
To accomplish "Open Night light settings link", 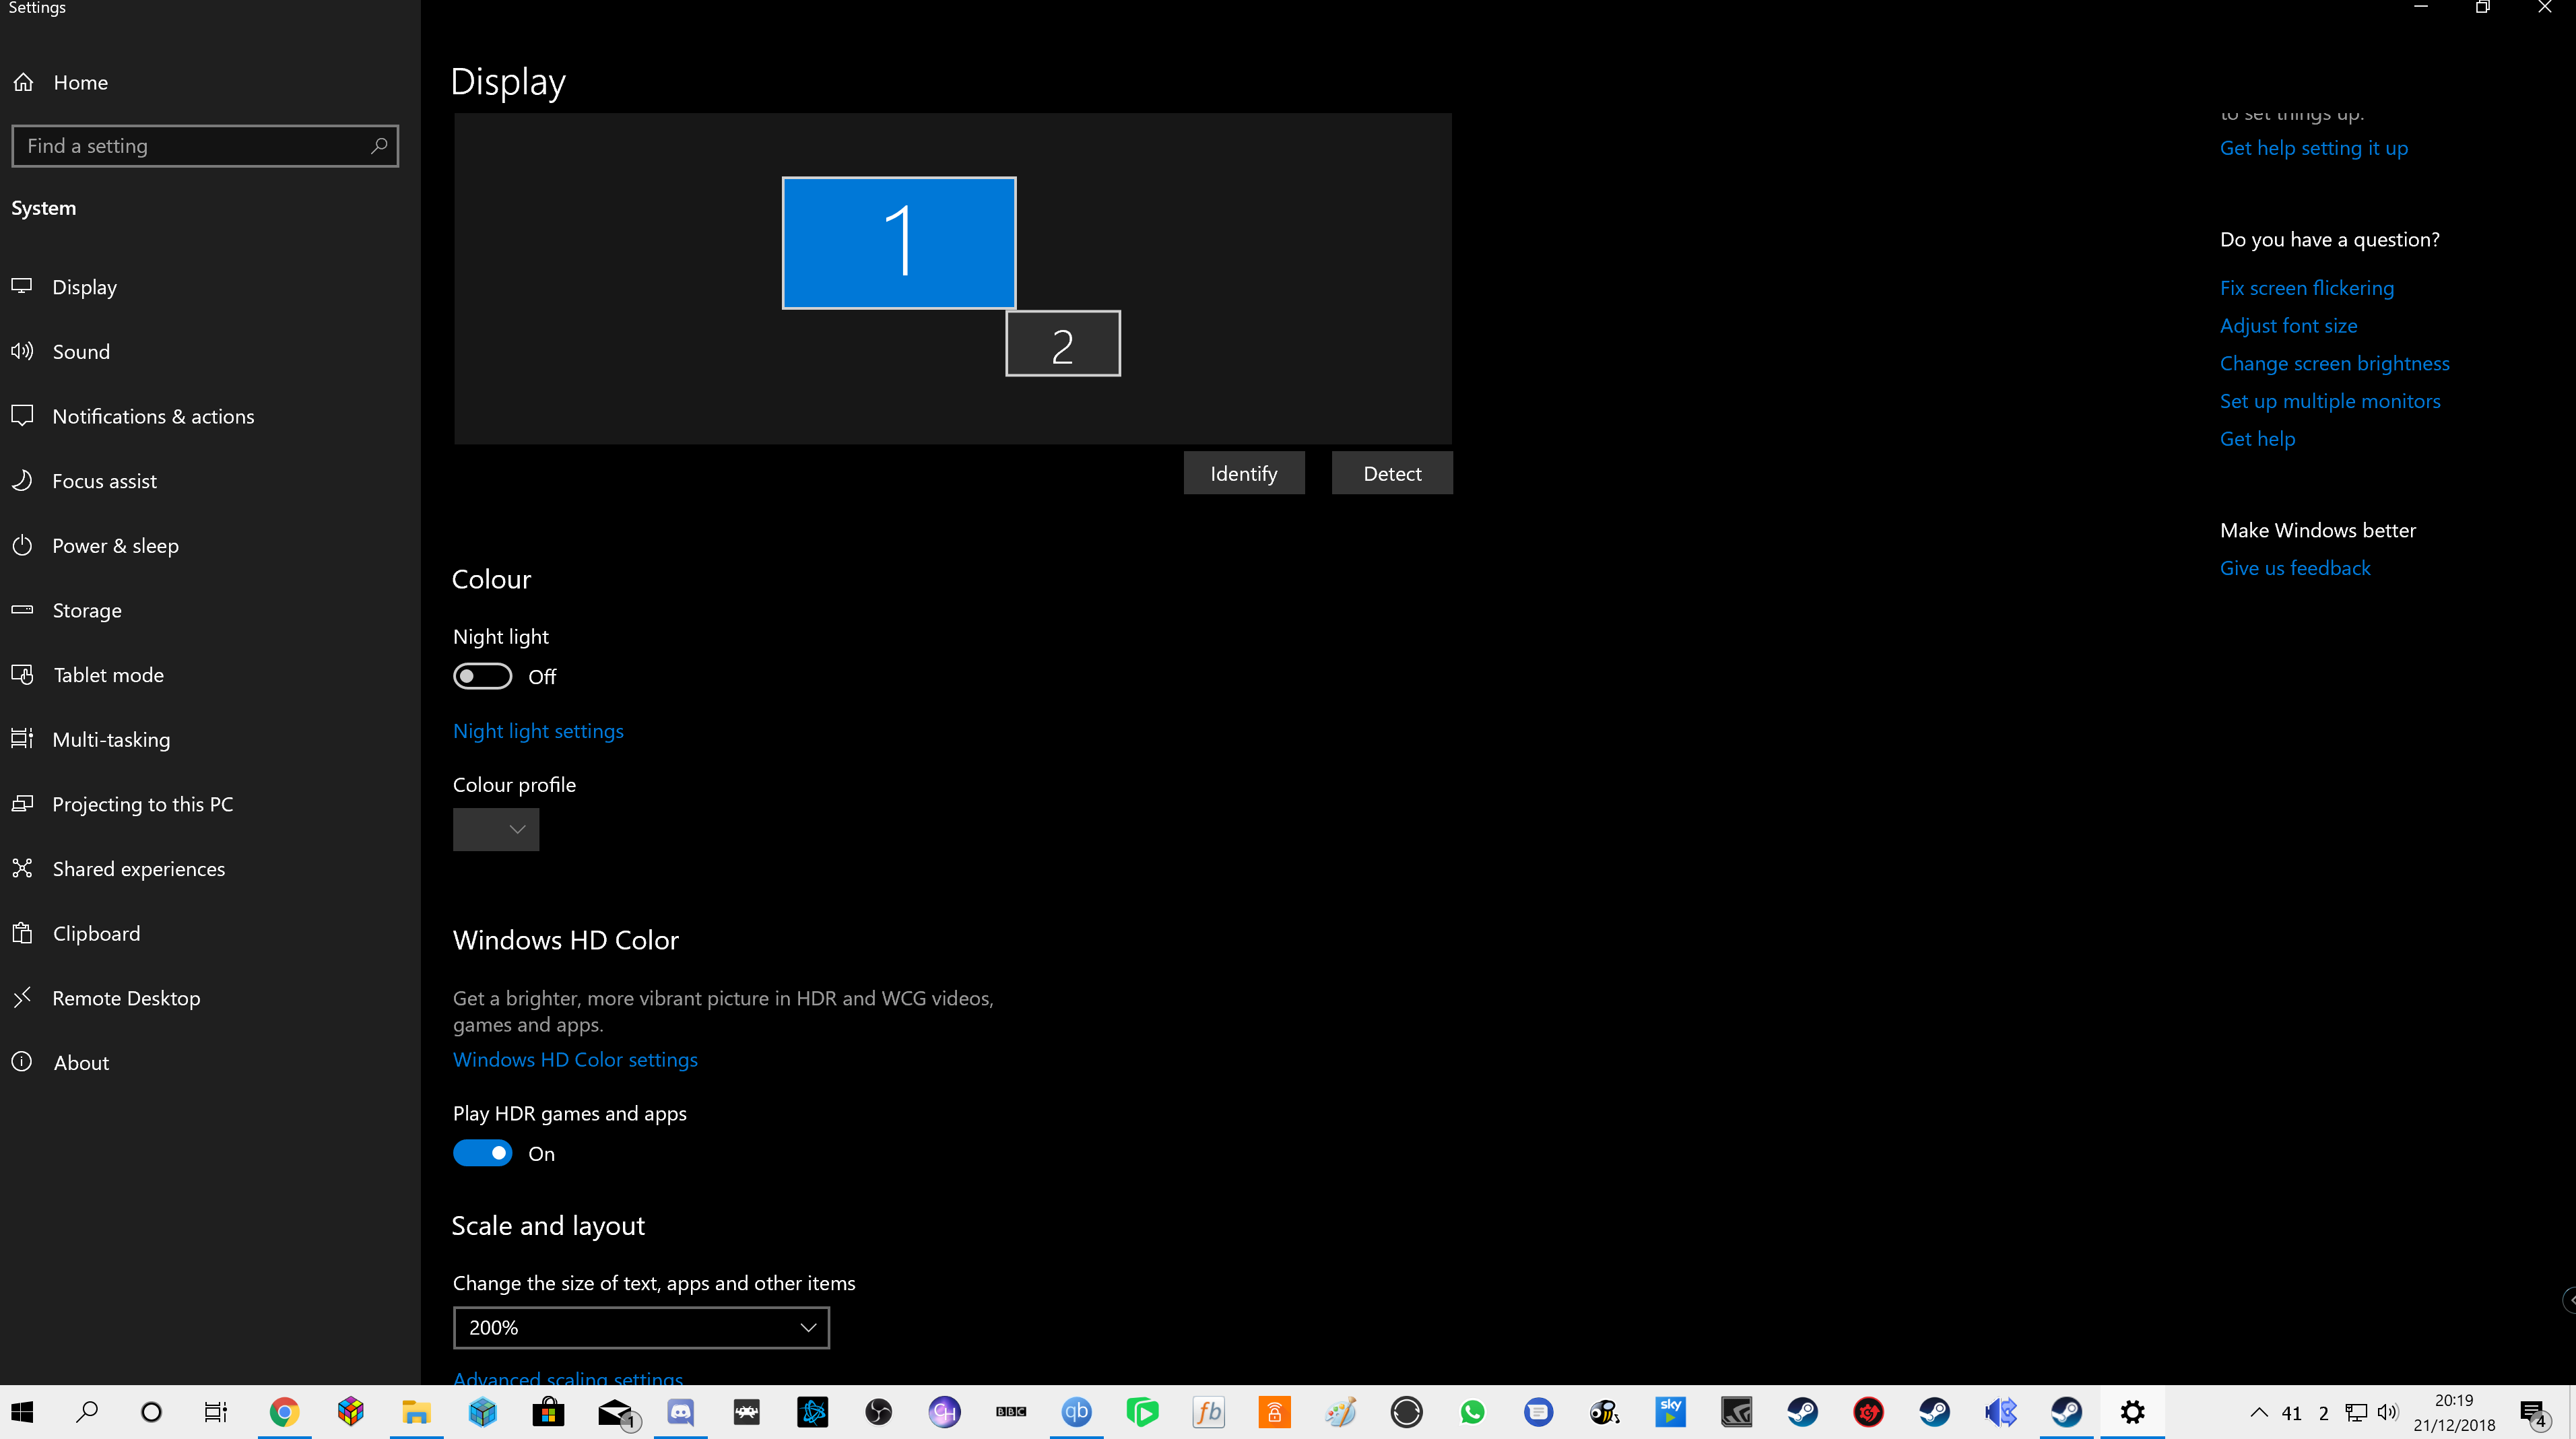I will (x=538, y=731).
